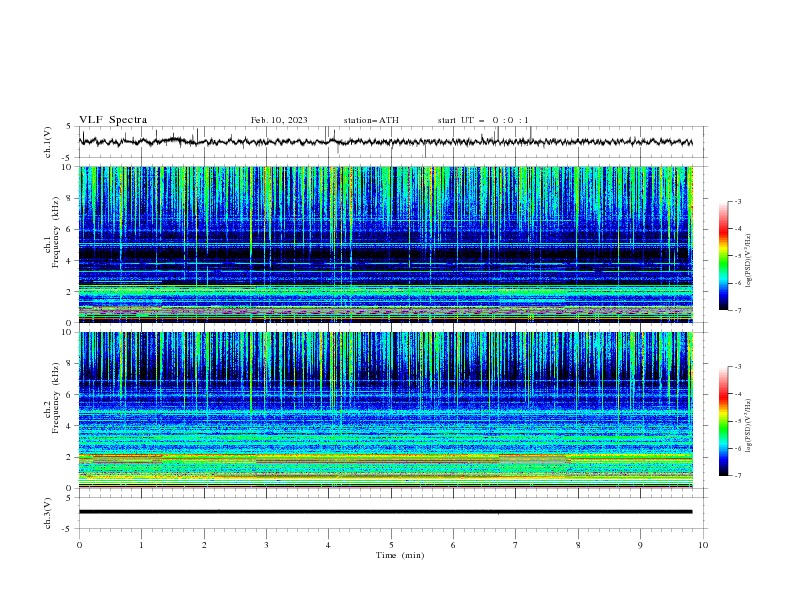Click time axis tick label "4"
Screen dimensions: 792x612
[328, 545]
